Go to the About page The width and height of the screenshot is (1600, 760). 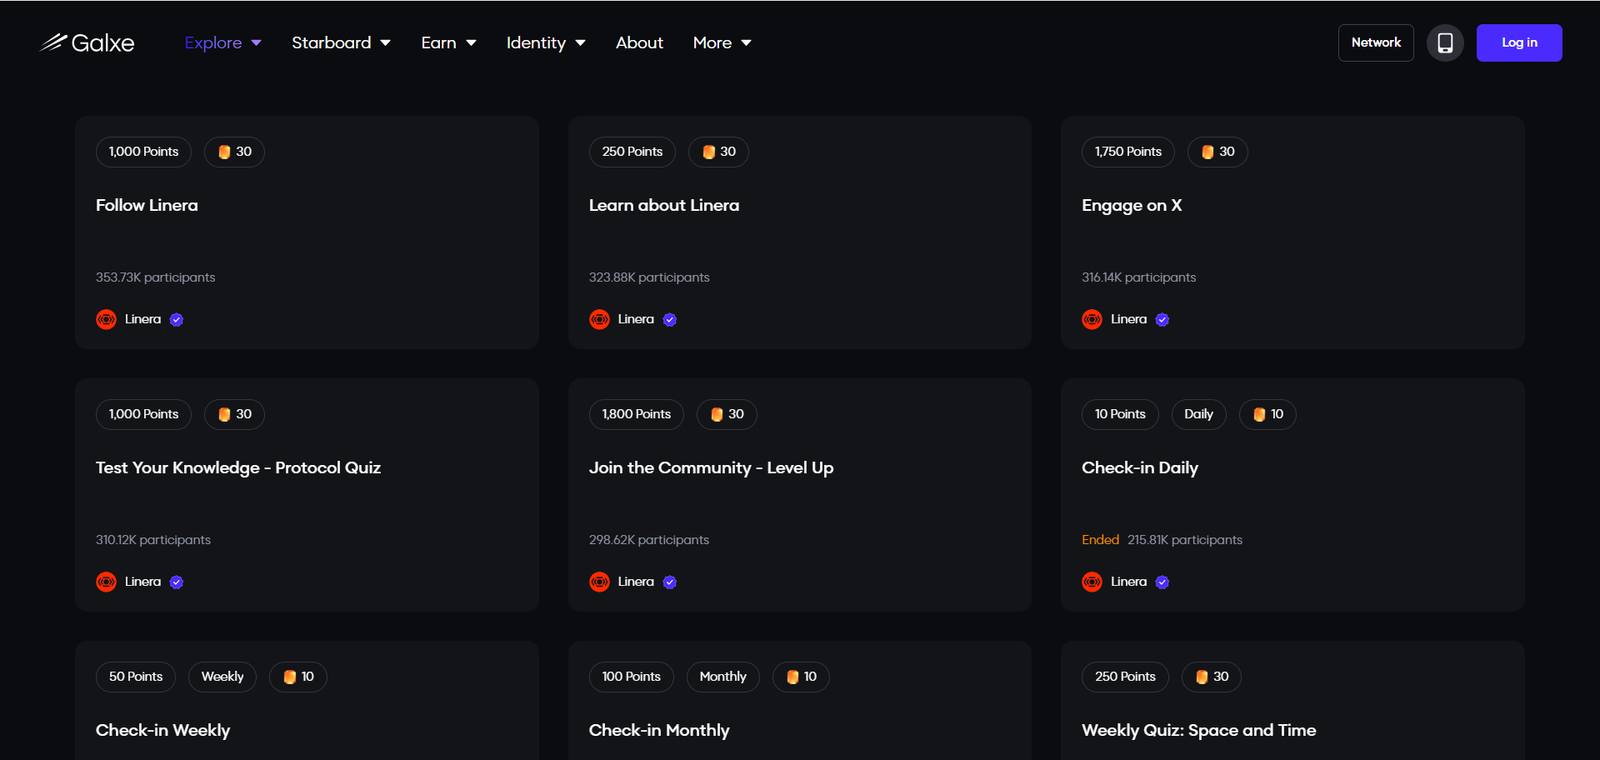click(639, 43)
